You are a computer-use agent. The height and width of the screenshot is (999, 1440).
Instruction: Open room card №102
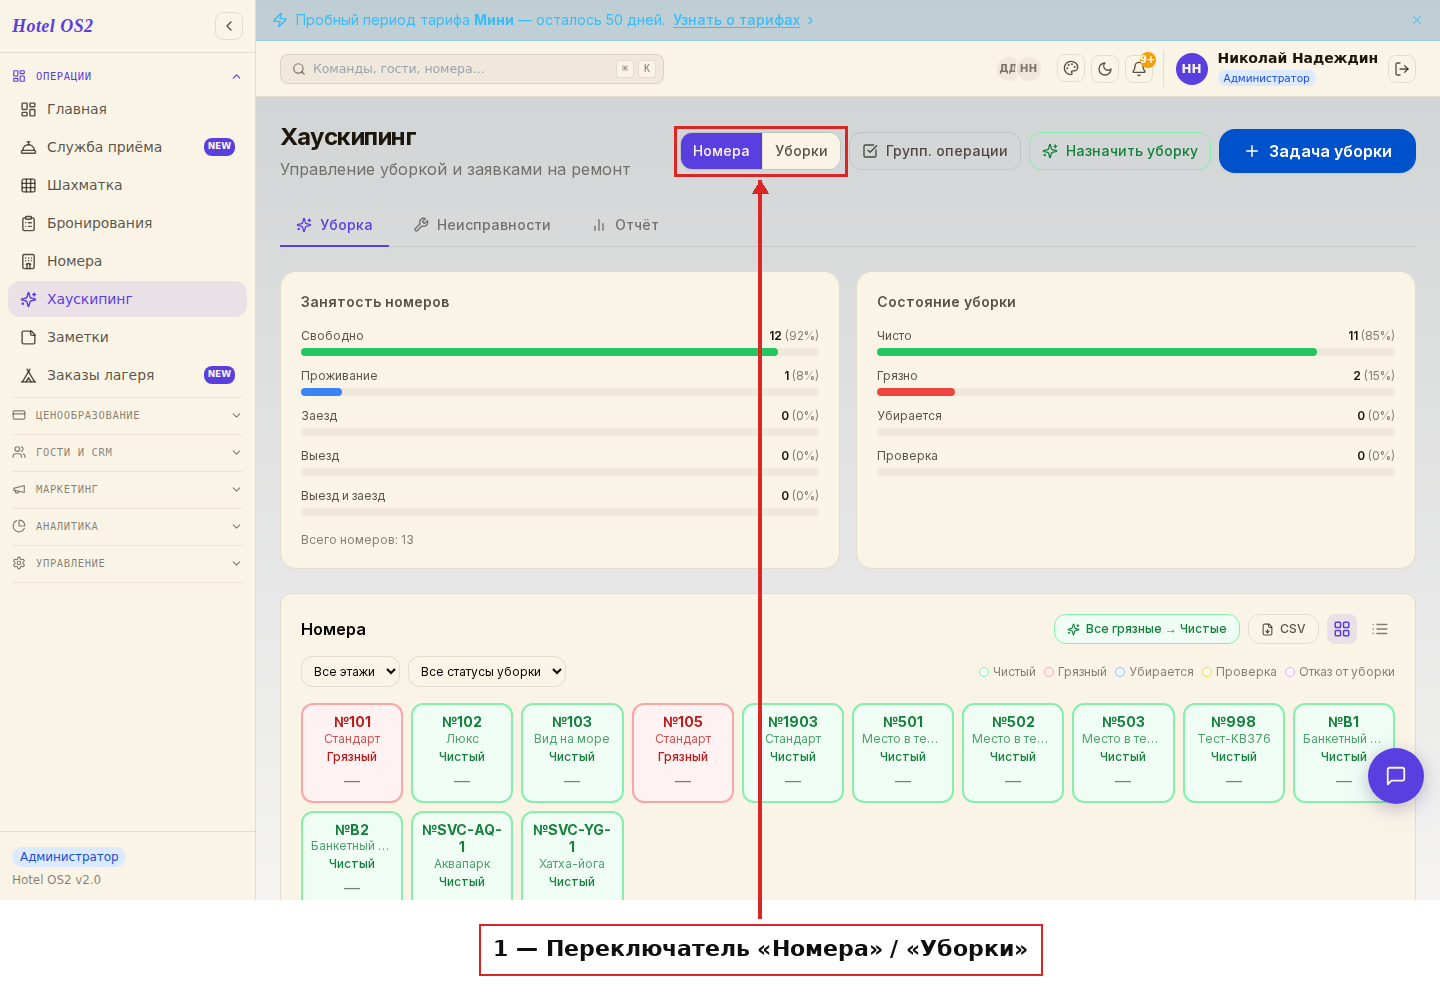[x=462, y=753]
